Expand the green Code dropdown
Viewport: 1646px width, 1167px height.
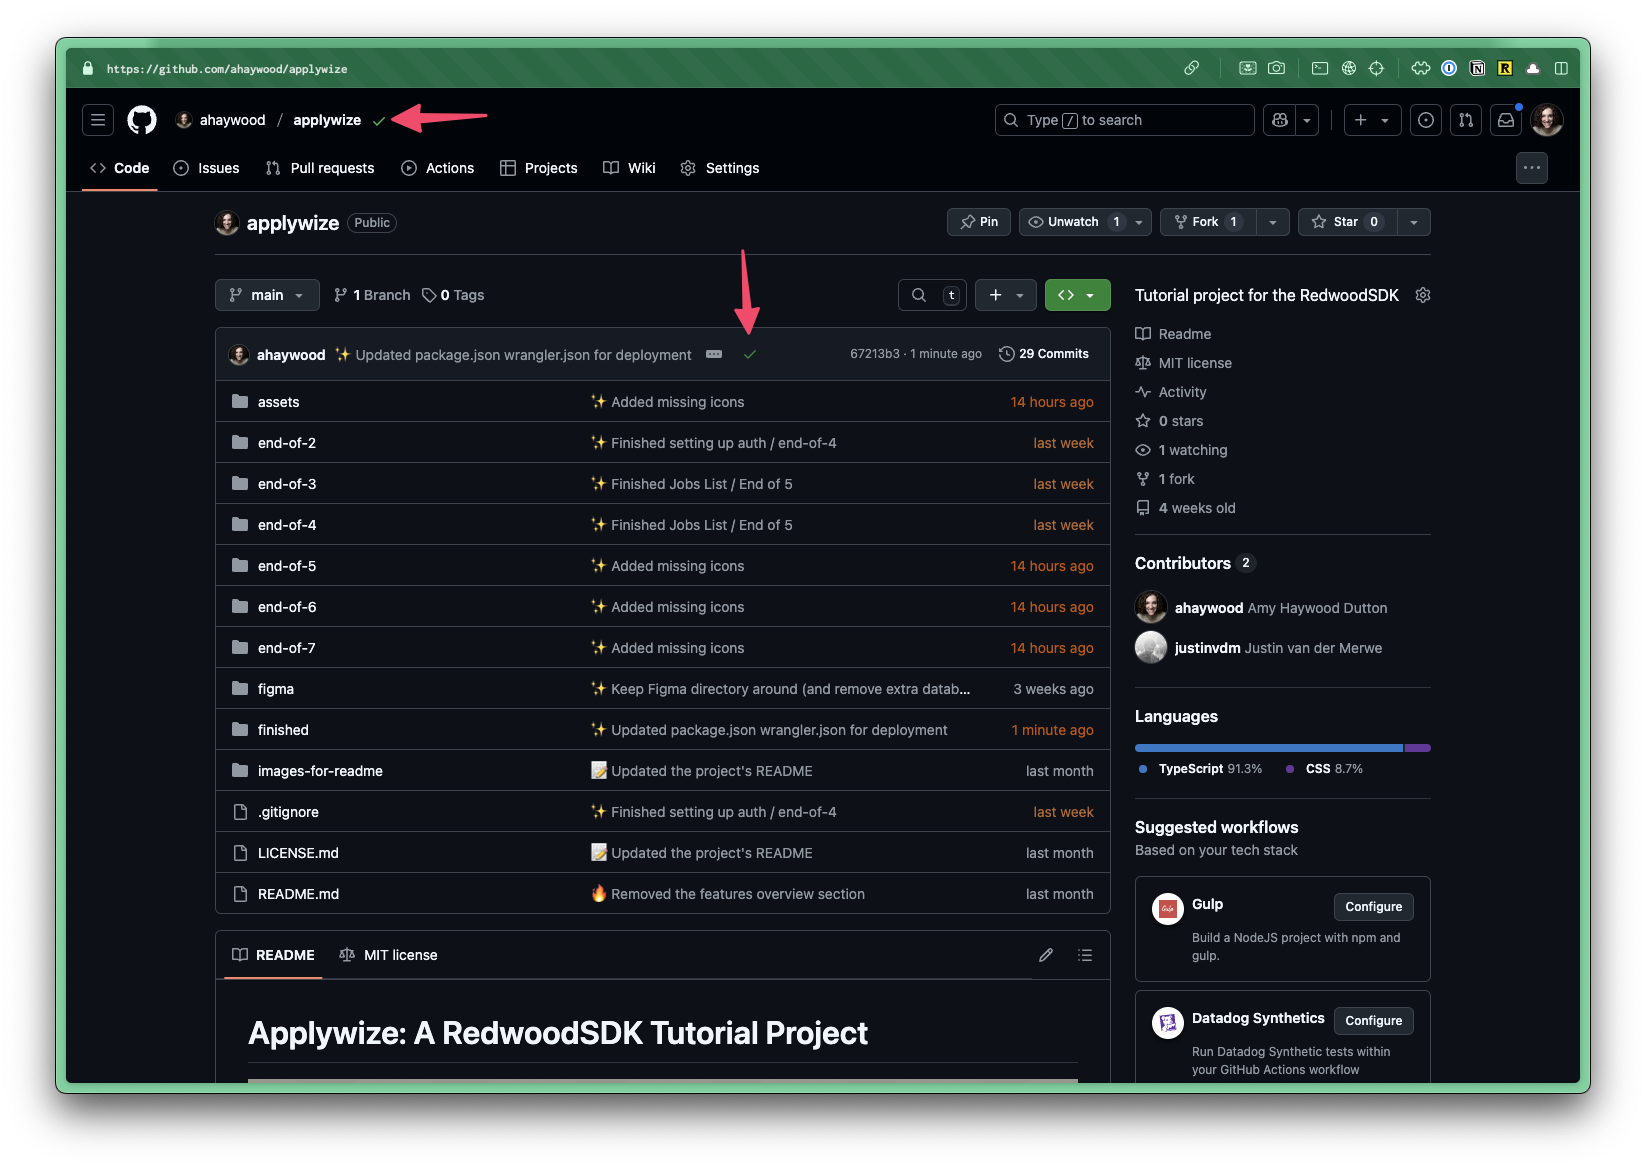click(x=1091, y=294)
